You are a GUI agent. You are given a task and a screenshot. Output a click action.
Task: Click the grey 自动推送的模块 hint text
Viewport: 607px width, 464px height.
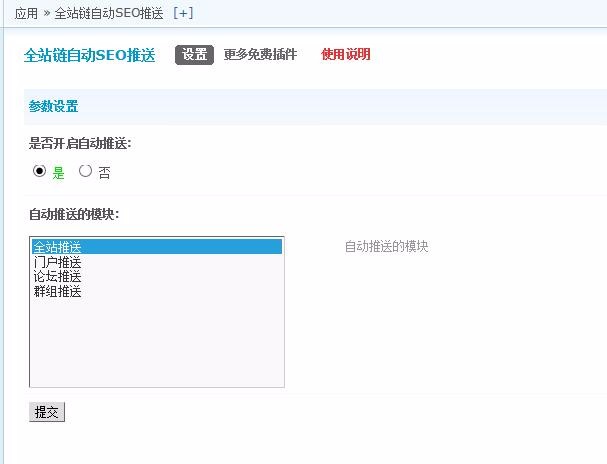[x=386, y=247]
